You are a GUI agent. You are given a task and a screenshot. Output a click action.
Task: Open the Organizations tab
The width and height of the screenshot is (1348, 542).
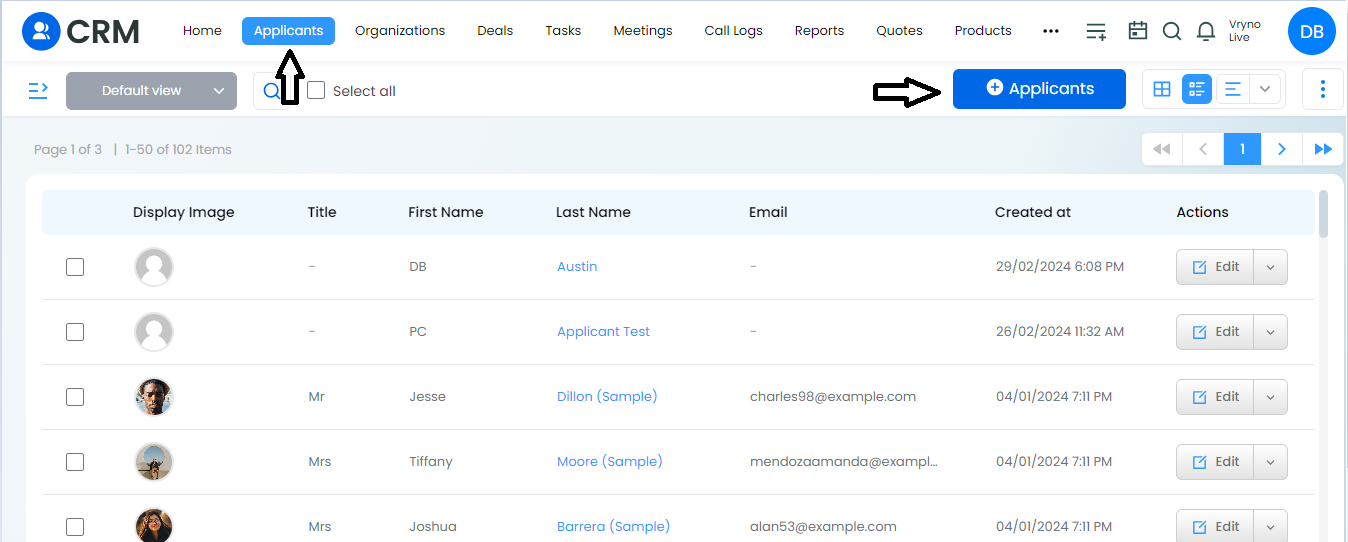pos(400,31)
